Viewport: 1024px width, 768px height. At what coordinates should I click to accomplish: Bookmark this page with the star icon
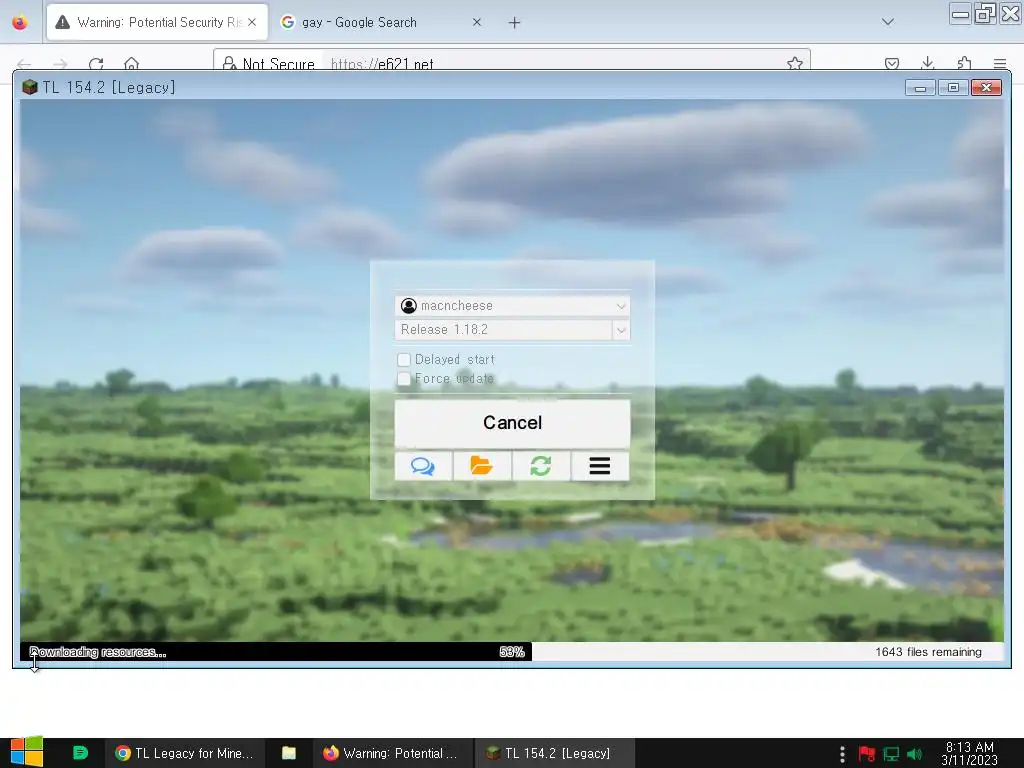(x=795, y=63)
